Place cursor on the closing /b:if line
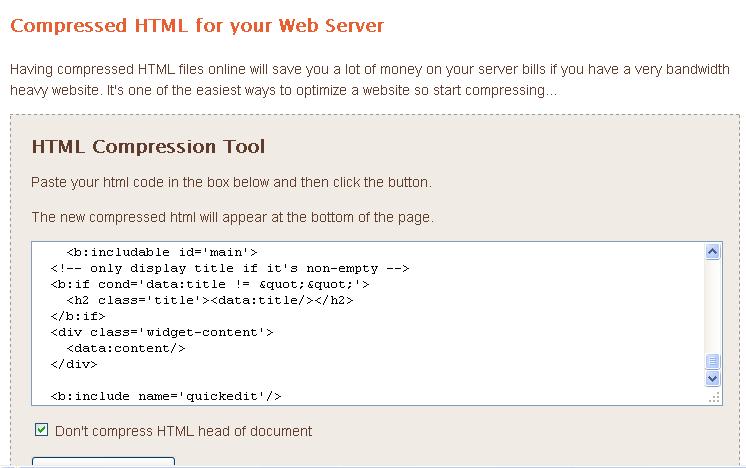 pyautogui.click(x=78, y=316)
